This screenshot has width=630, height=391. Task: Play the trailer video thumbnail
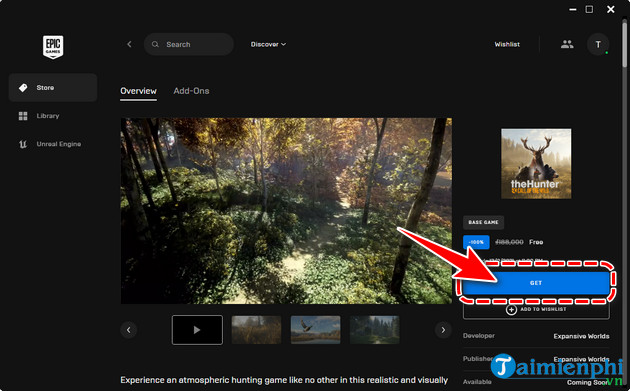pos(197,330)
